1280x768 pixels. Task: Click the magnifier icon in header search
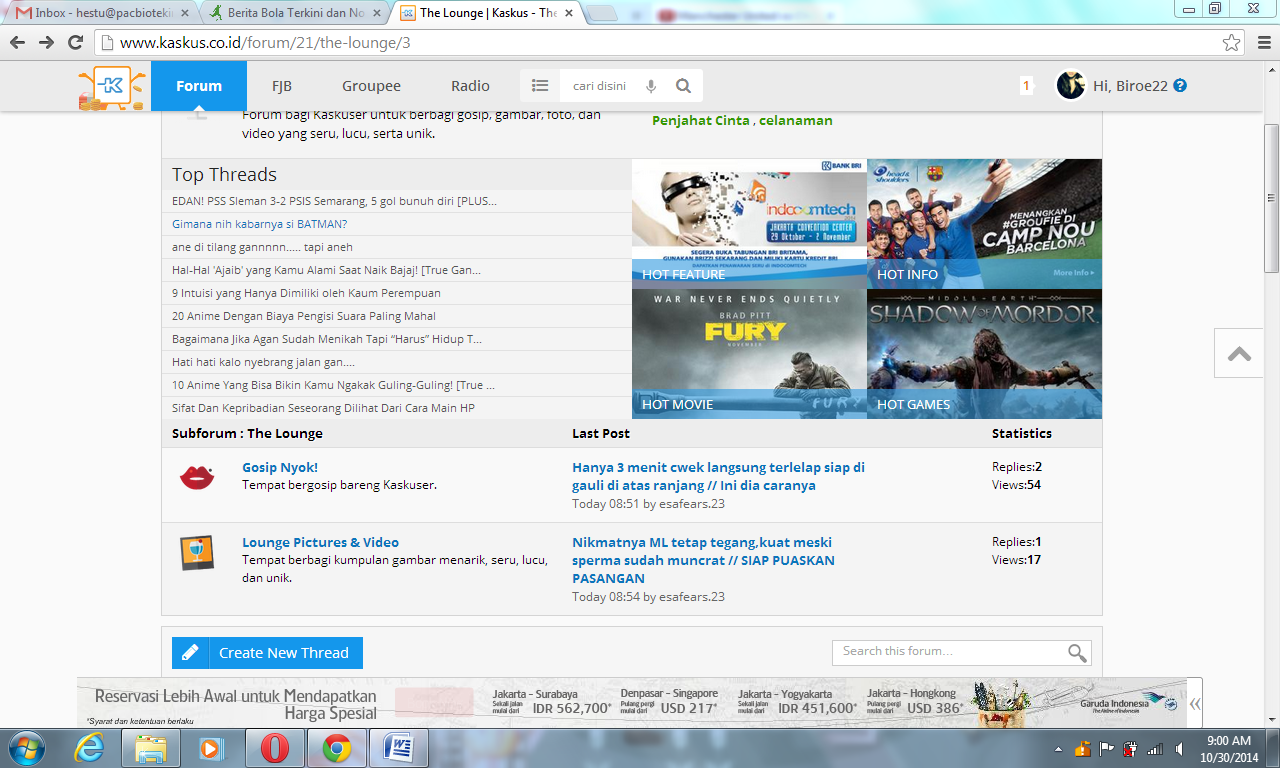point(683,86)
